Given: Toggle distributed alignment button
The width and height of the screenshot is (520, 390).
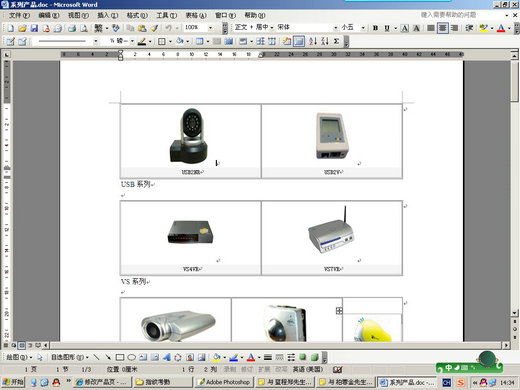Looking at the screenshot, I should [x=454, y=28].
